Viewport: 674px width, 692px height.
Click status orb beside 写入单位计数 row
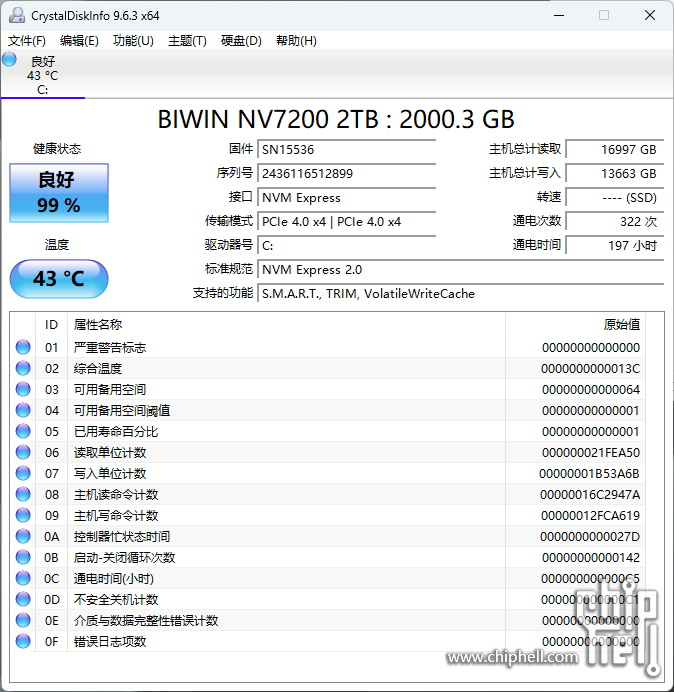coord(23,473)
